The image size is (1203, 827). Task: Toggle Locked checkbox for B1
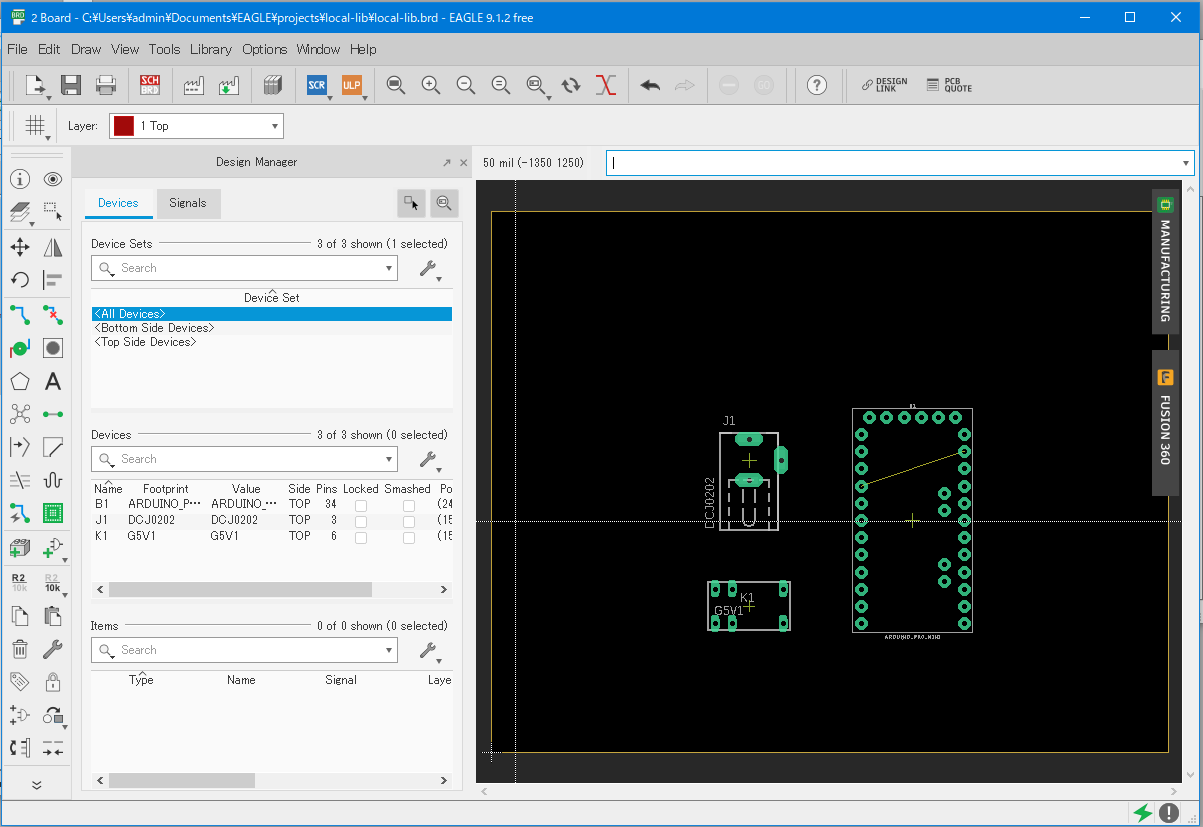point(361,506)
